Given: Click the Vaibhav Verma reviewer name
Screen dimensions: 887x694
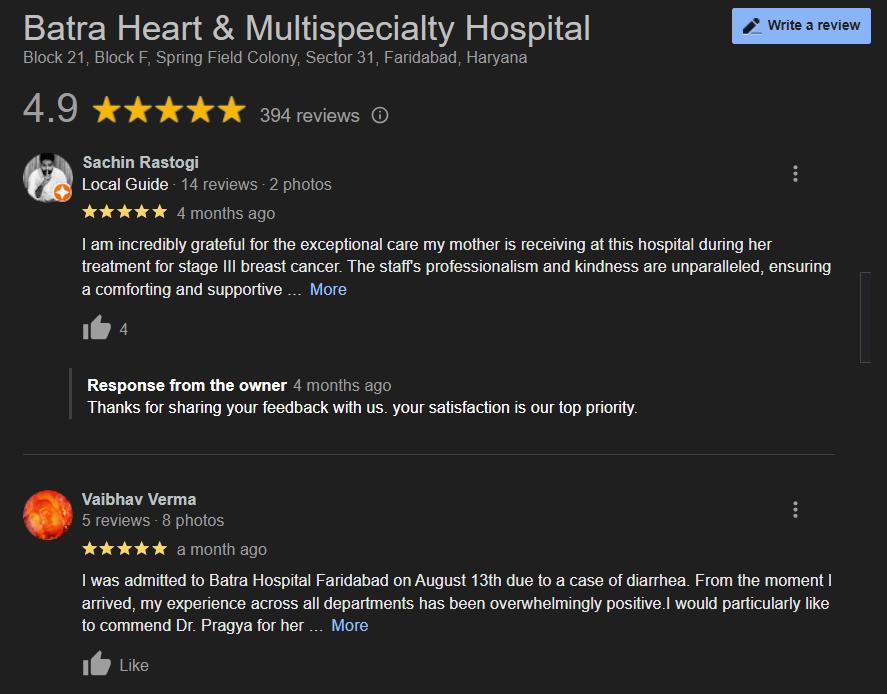Looking at the screenshot, I should coord(139,499).
